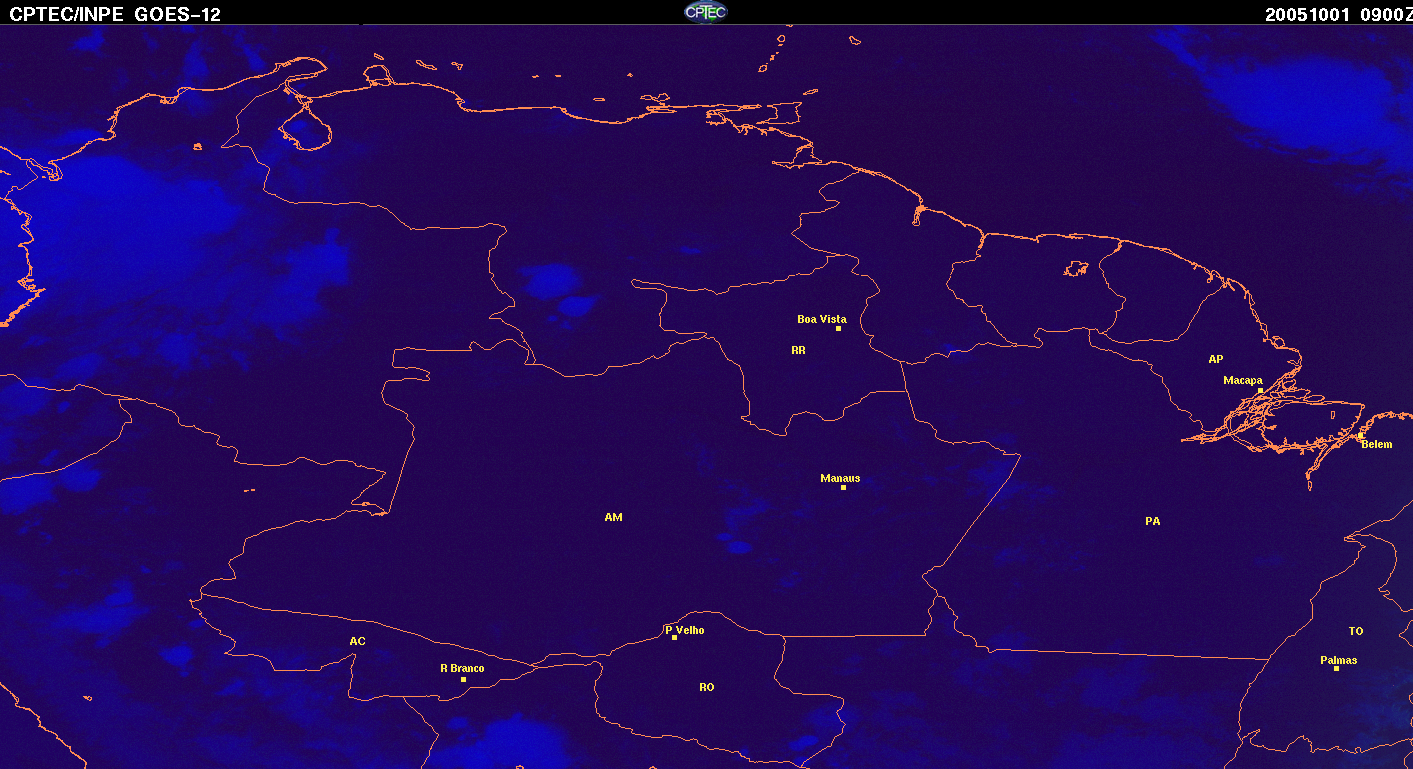Click the AP state label
1413x769 pixels.
pyautogui.click(x=1215, y=359)
